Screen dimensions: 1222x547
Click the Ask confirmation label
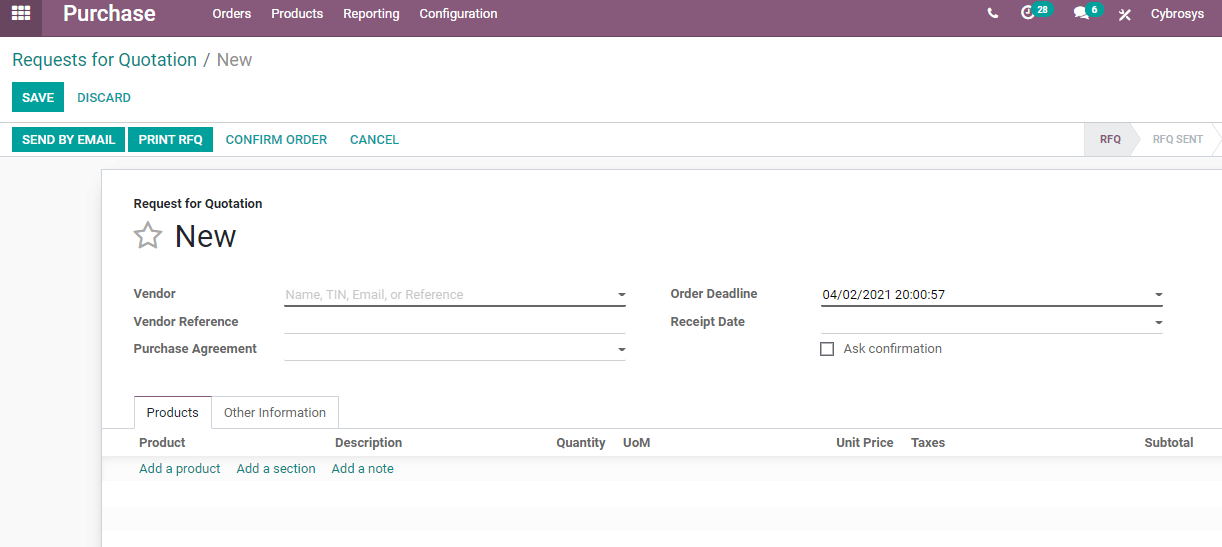coord(892,349)
